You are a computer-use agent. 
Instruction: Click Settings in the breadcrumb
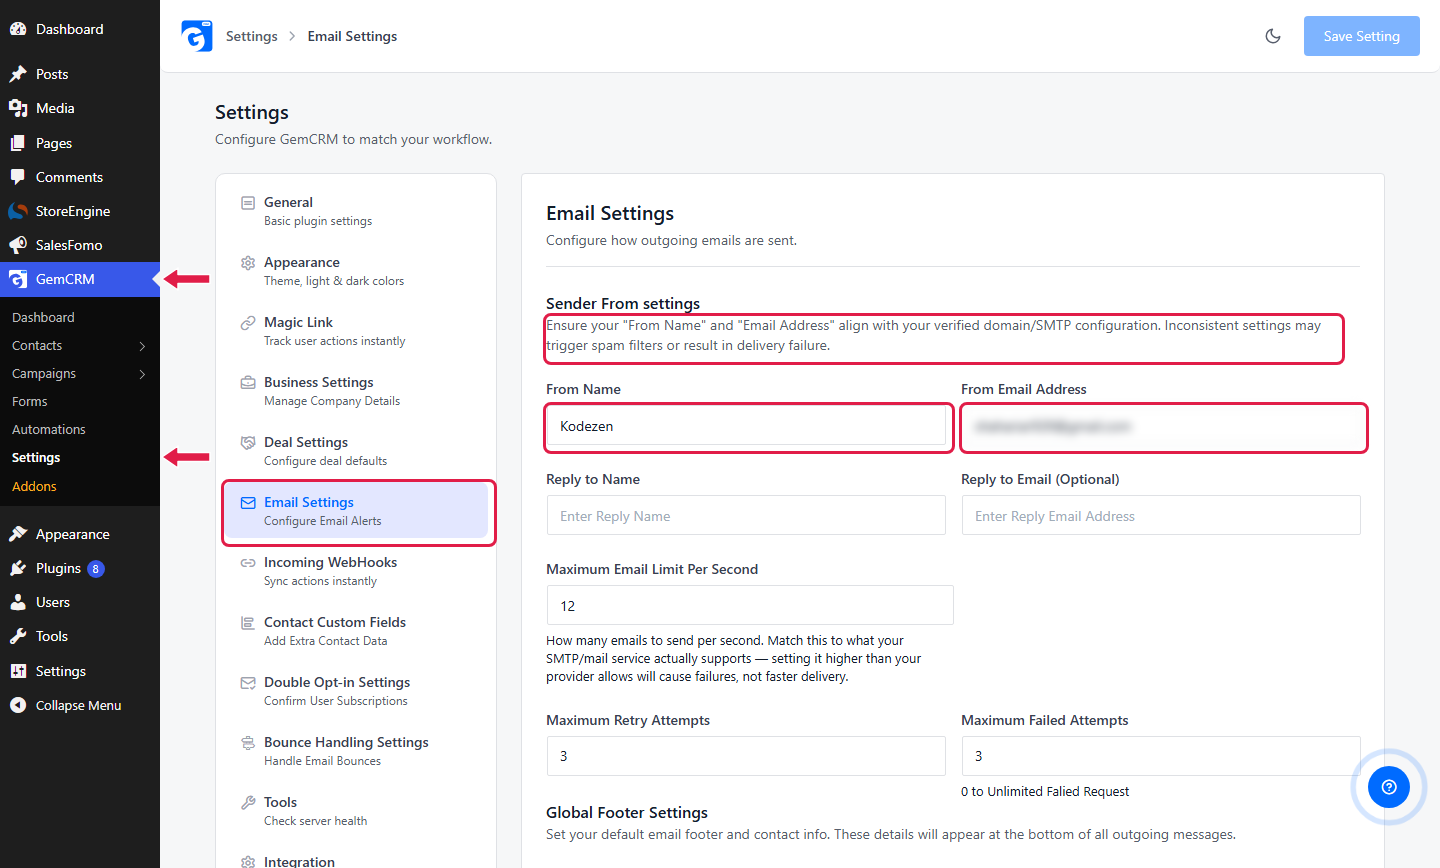pos(252,36)
